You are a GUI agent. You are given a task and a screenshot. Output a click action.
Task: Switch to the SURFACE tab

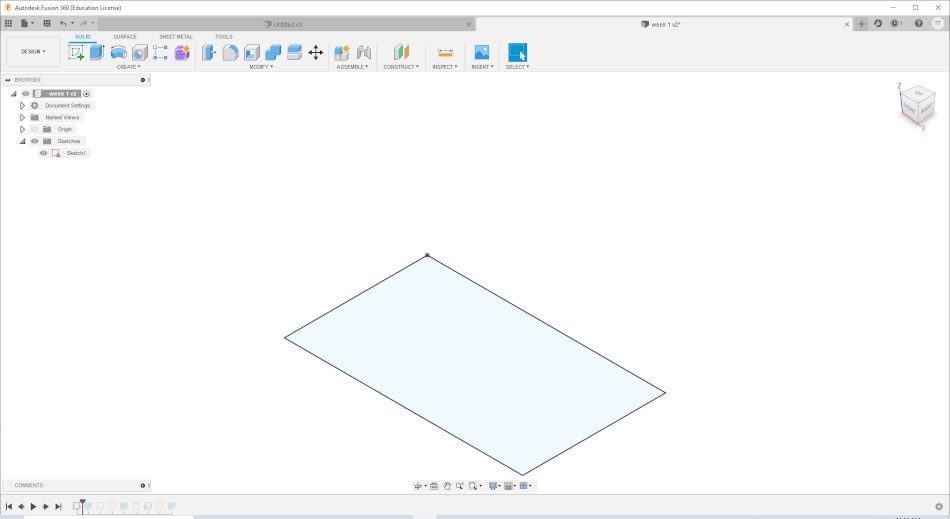point(125,37)
